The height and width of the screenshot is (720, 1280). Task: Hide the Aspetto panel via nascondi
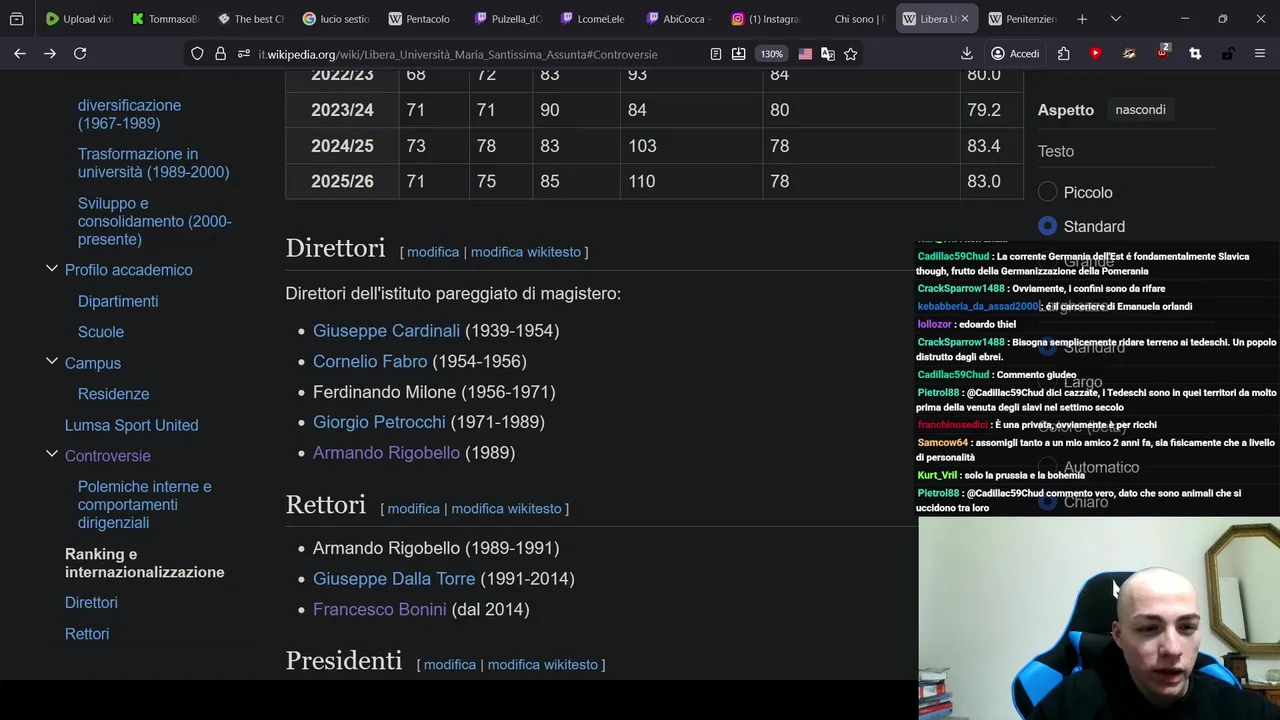1140,110
